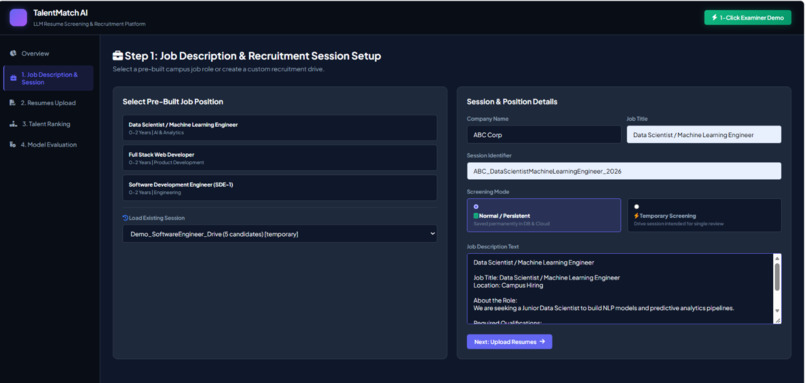The width and height of the screenshot is (806, 383).
Task: Click the textarea resize handle corner
Action: pyautogui.click(x=777, y=320)
